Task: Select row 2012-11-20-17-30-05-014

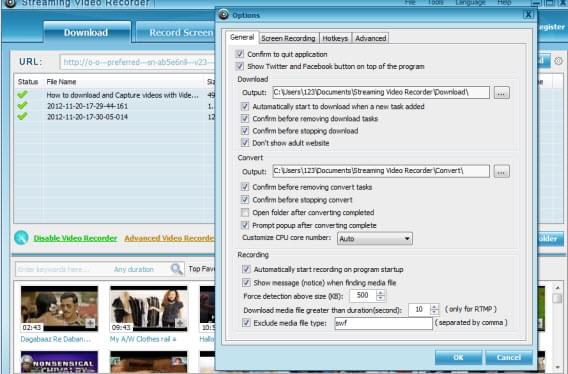Action: (114, 117)
